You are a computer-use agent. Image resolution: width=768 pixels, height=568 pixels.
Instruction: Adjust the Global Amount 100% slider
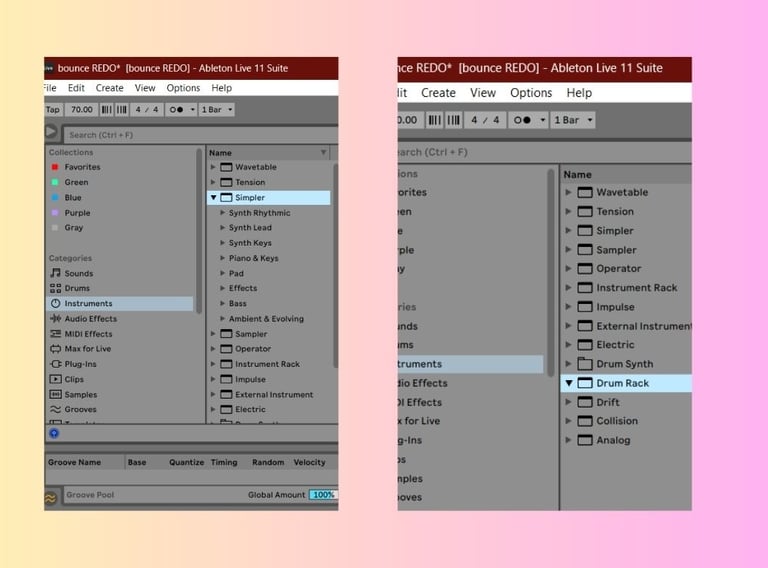[323, 495]
